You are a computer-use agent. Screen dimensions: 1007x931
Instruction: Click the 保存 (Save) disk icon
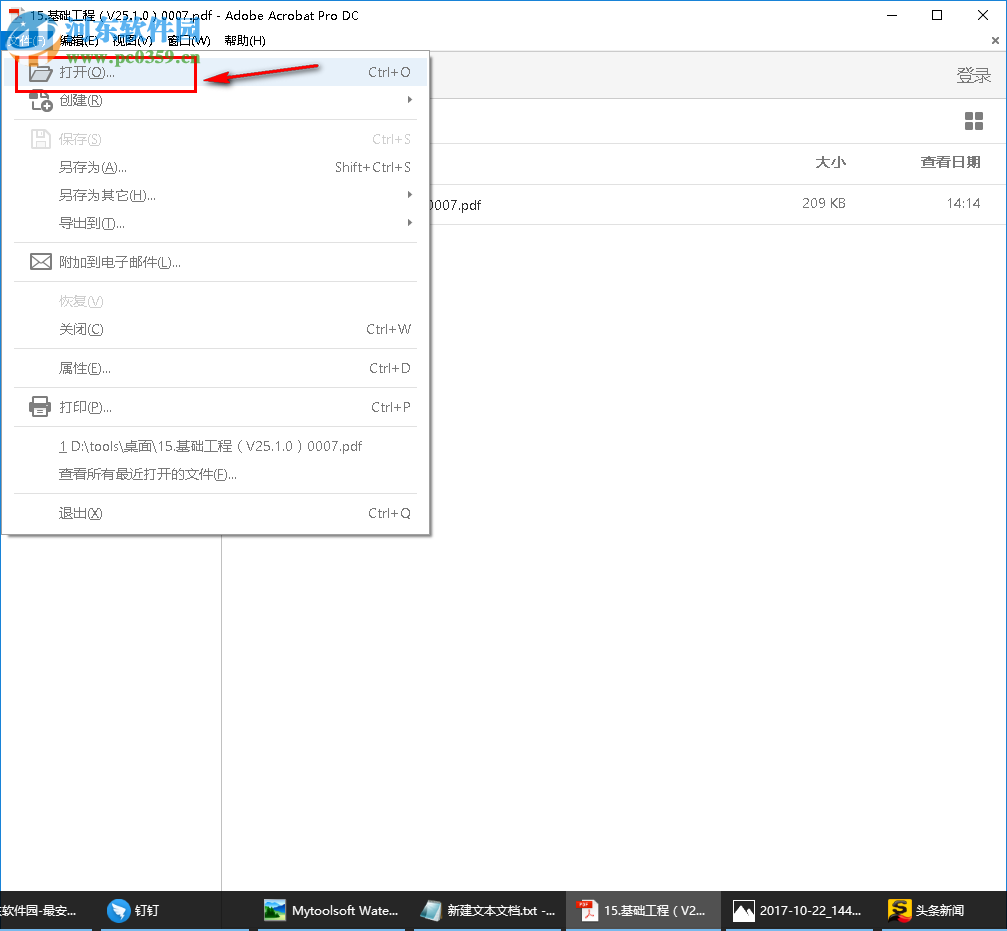(x=40, y=138)
